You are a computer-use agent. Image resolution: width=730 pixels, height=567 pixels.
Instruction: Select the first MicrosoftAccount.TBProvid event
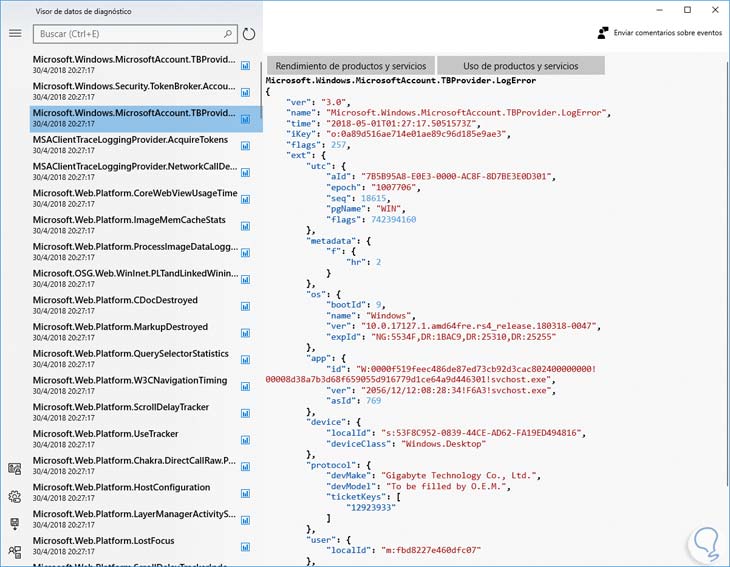pos(146,65)
